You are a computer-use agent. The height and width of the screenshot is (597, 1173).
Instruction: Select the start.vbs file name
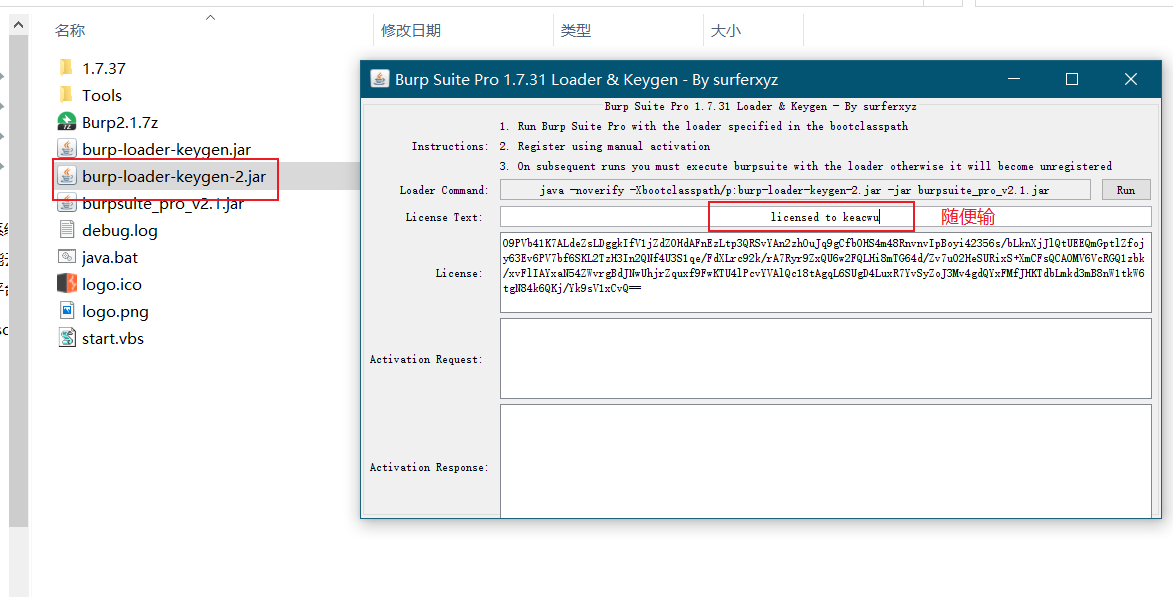[113, 338]
